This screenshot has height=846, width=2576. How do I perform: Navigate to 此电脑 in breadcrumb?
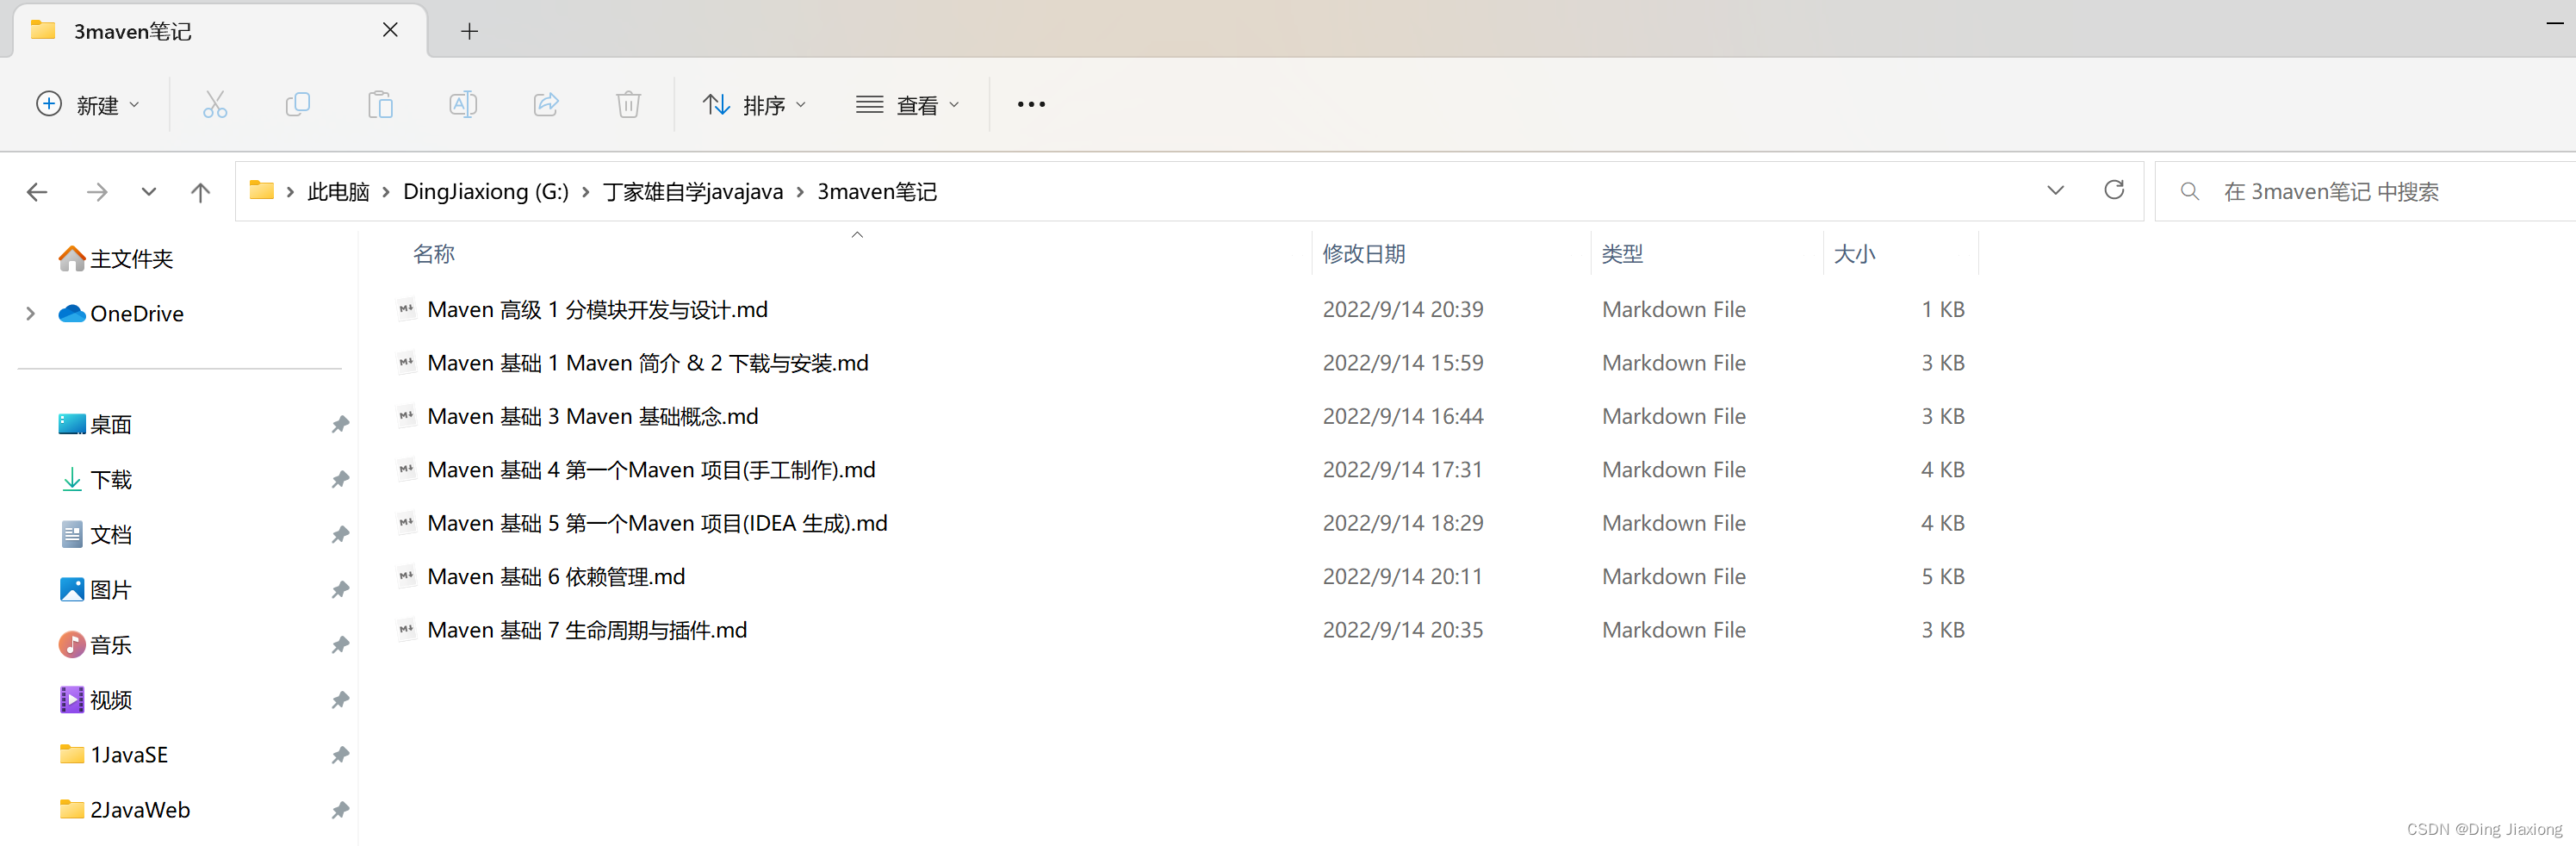[x=338, y=192]
